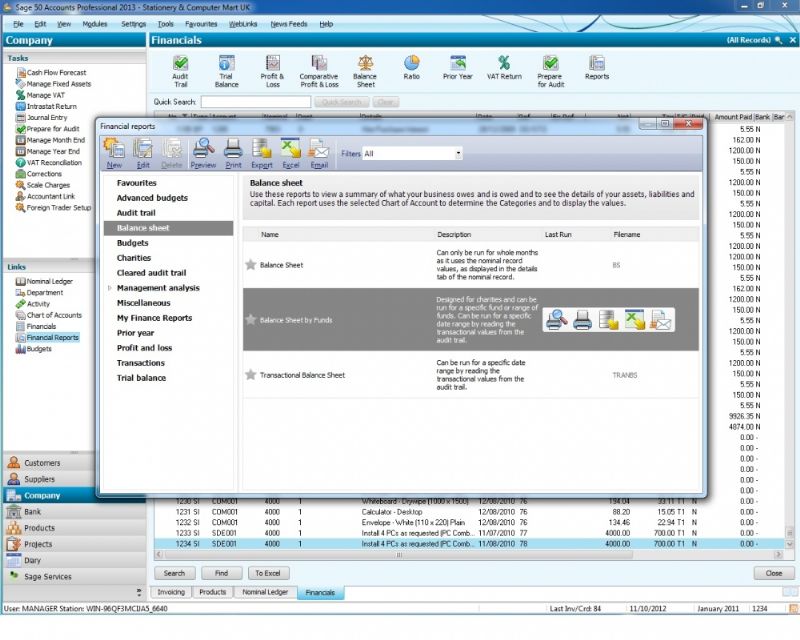Click Prepare for Audit toolbar icon
The height and width of the screenshot is (640, 800).
click(x=551, y=71)
